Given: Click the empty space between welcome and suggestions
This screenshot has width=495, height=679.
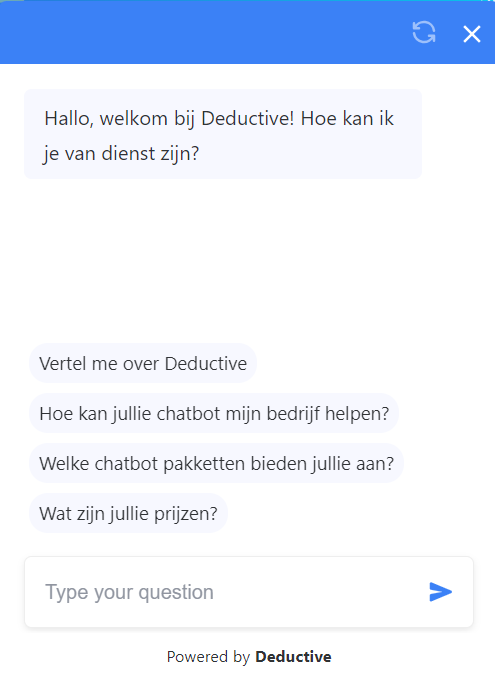Looking at the screenshot, I should [247, 260].
